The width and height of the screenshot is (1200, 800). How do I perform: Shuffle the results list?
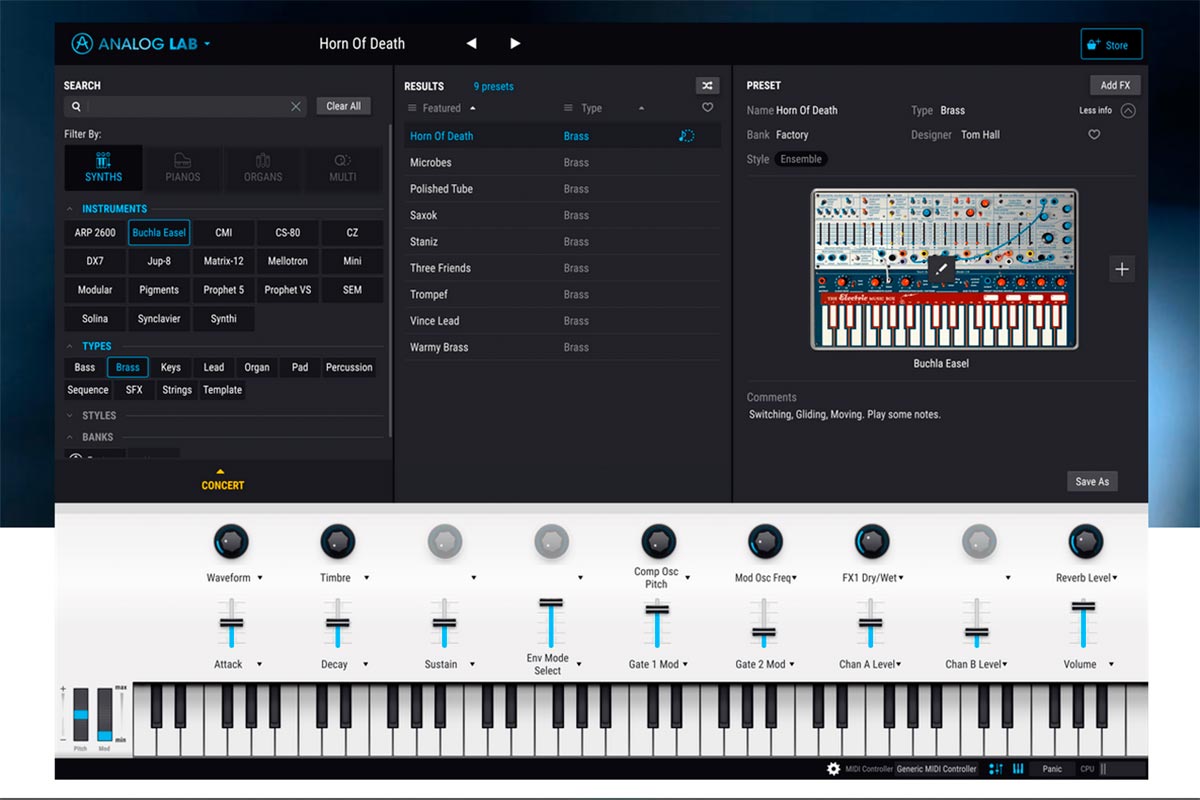point(707,86)
